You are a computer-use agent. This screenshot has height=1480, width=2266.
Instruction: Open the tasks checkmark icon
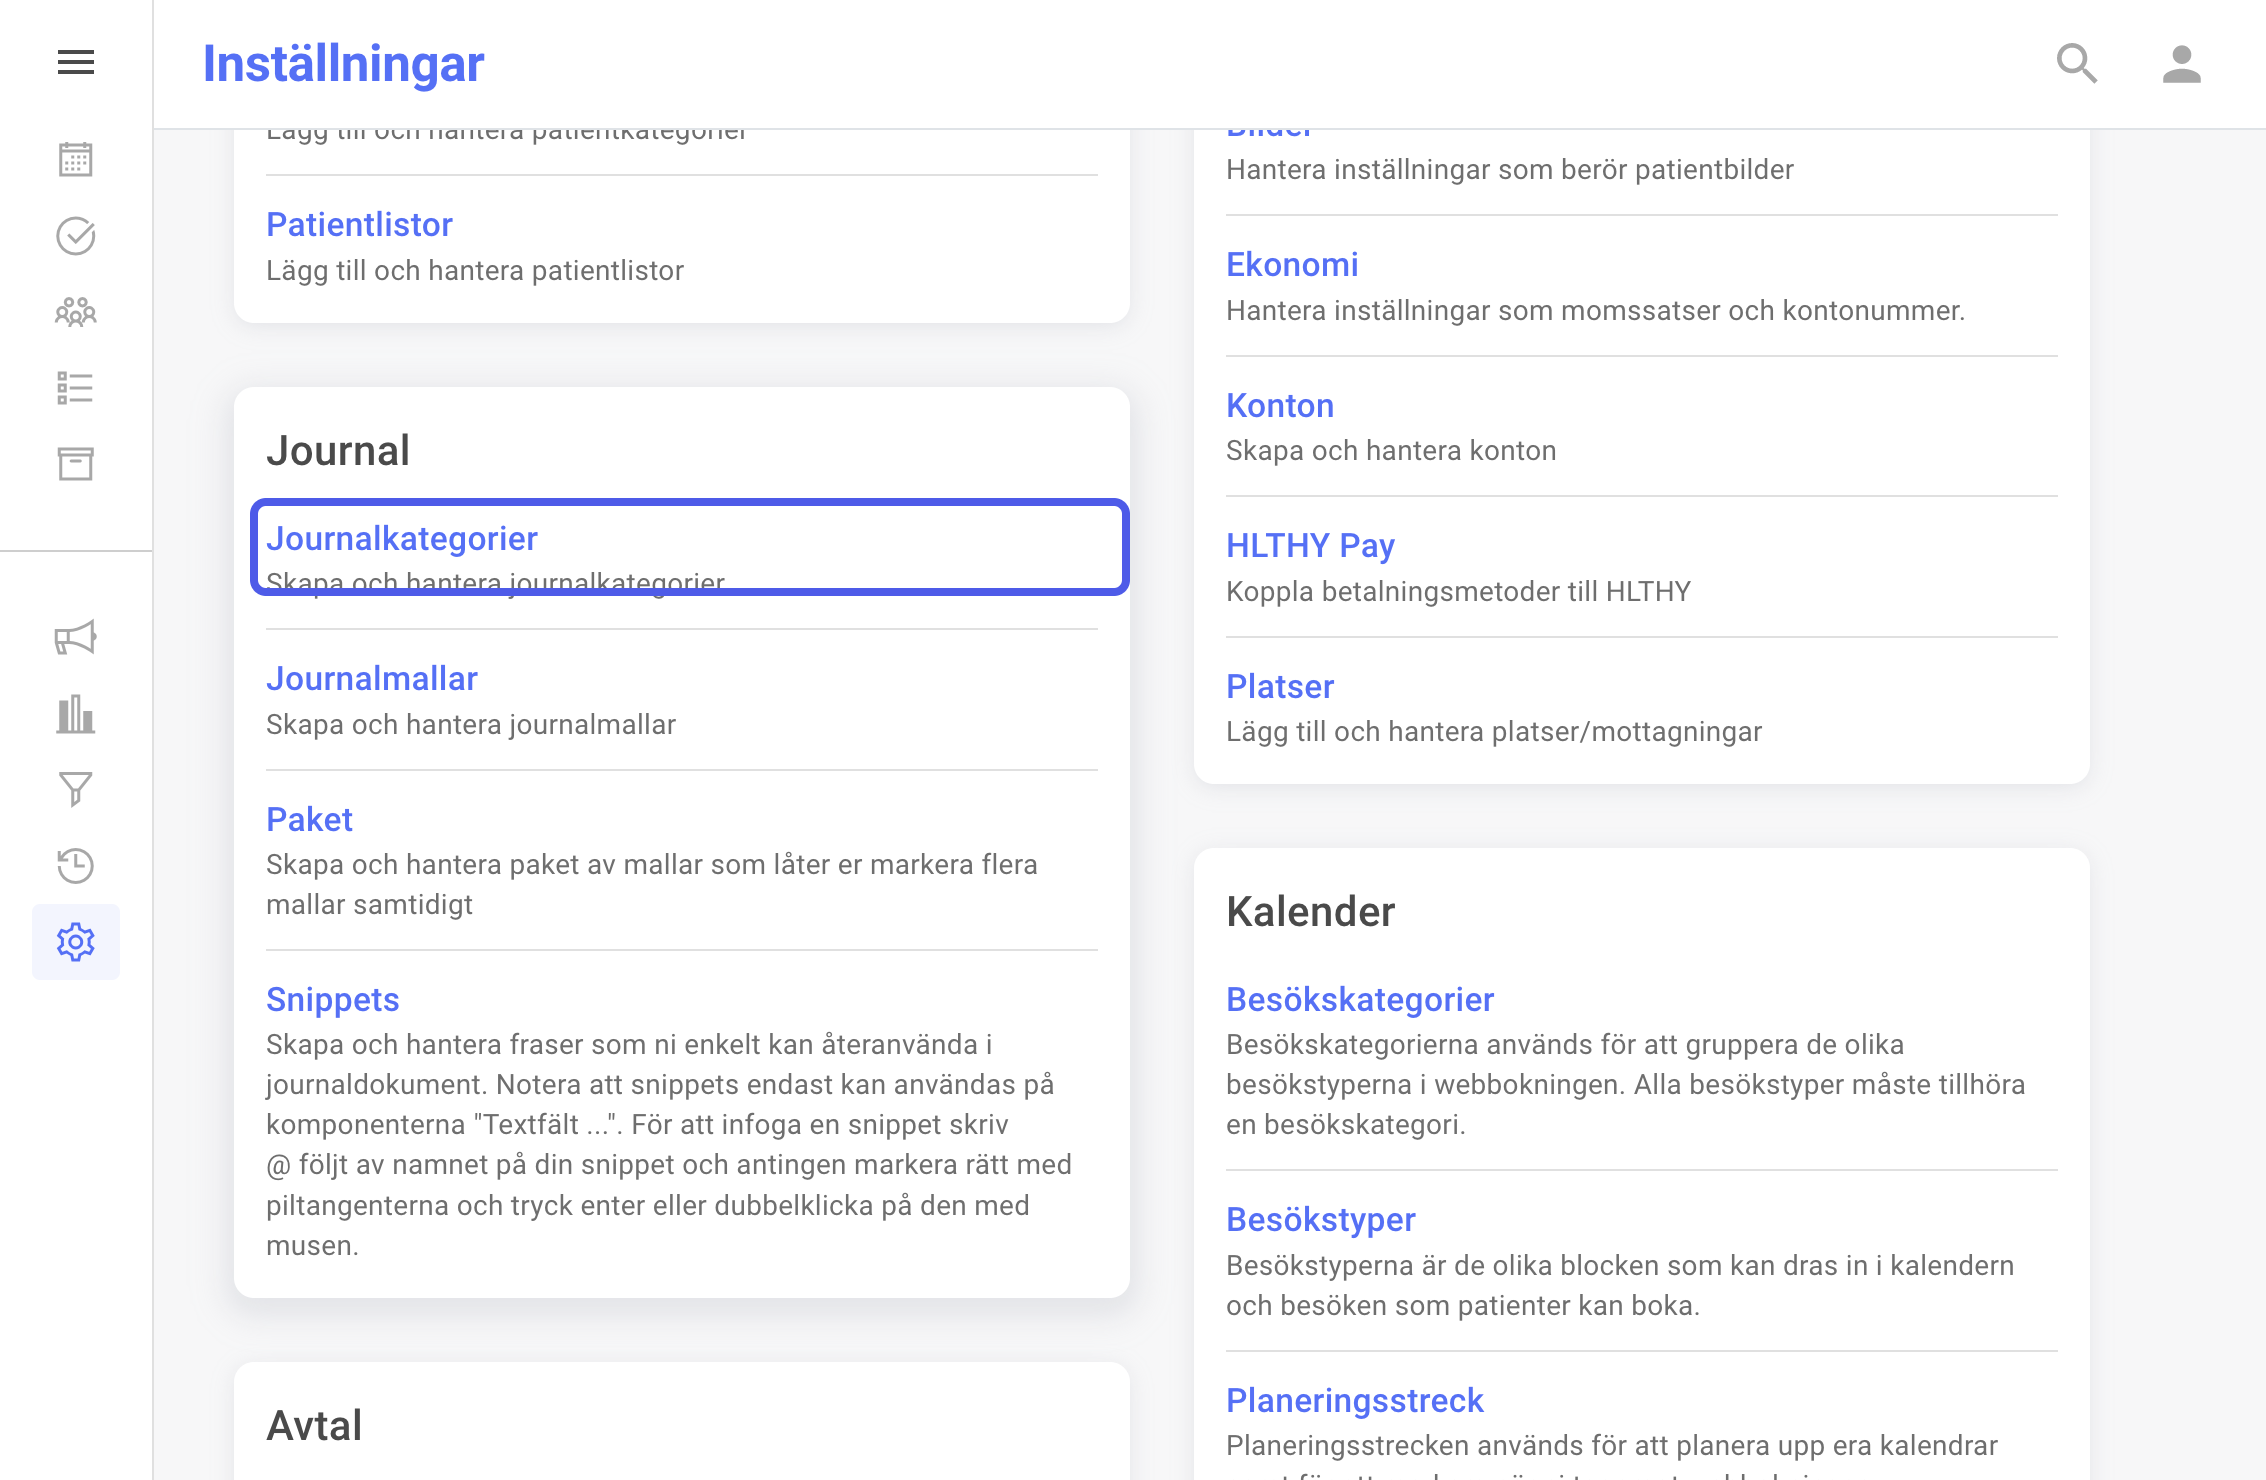[x=76, y=236]
